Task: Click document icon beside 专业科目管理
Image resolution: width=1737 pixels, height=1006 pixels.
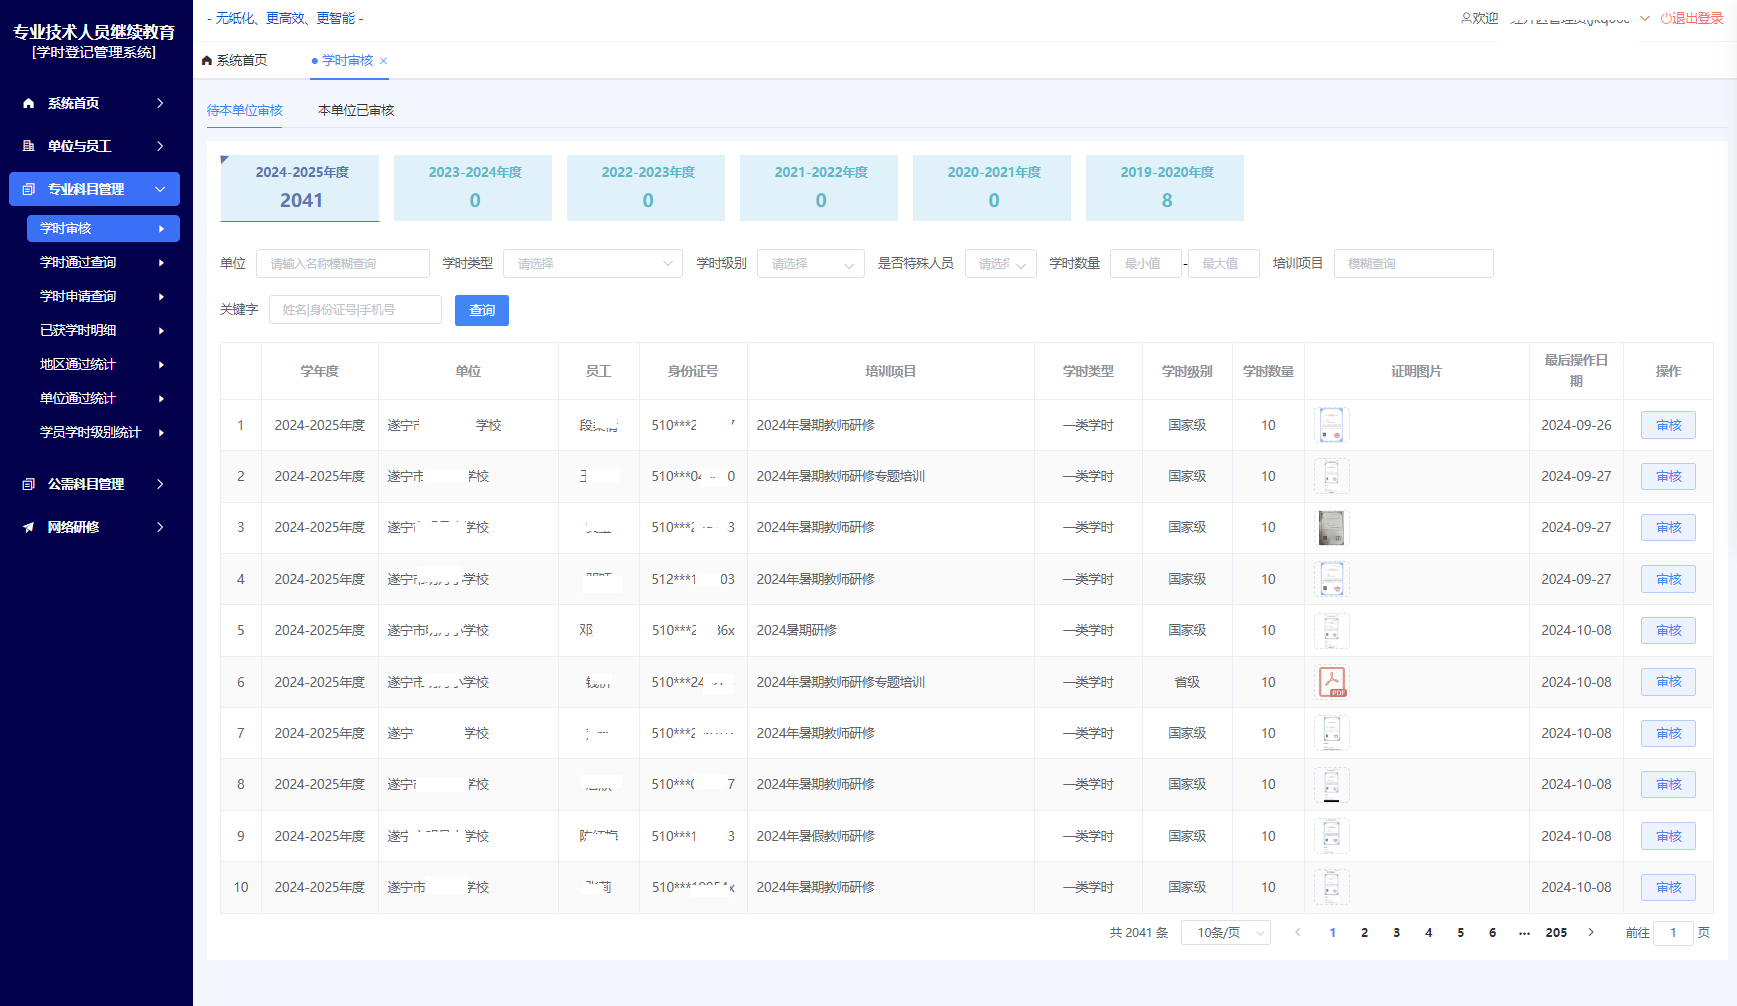Action: (x=28, y=189)
